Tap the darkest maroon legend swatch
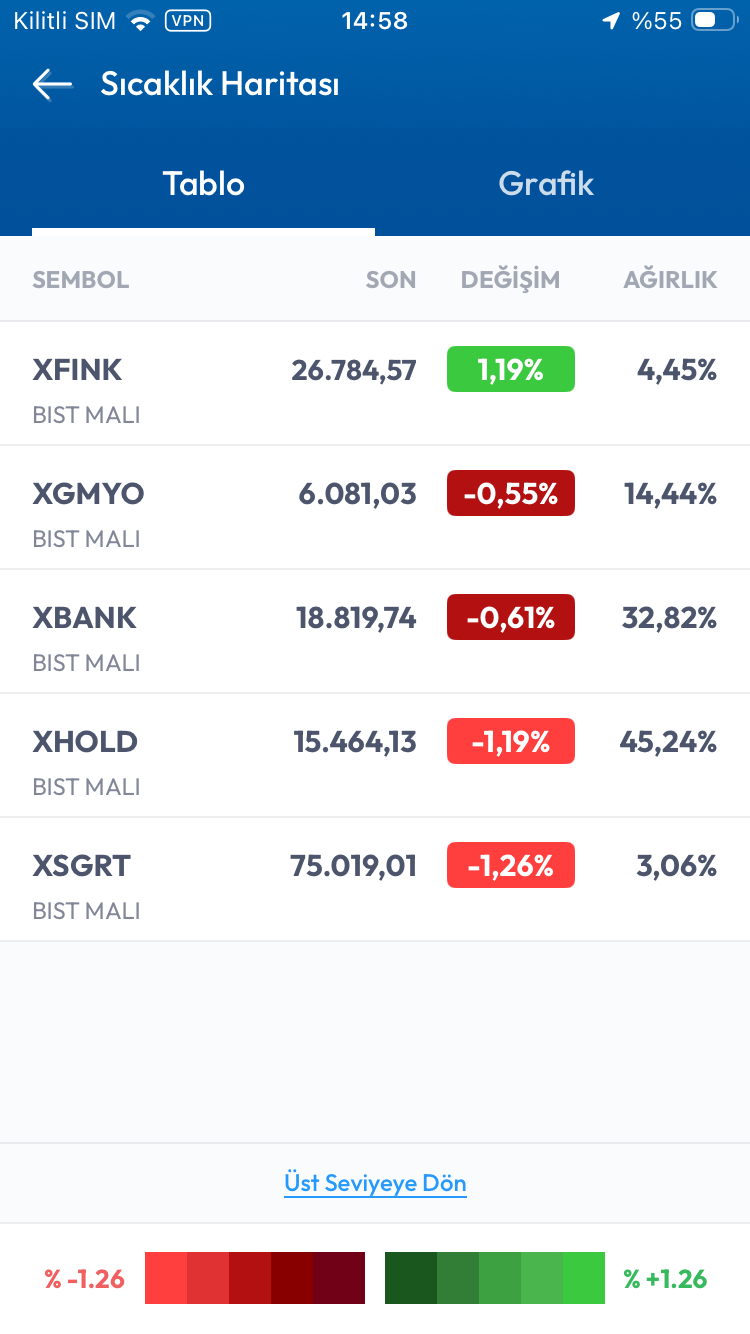This screenshot has height=1334, width=750. (339, 1278)
